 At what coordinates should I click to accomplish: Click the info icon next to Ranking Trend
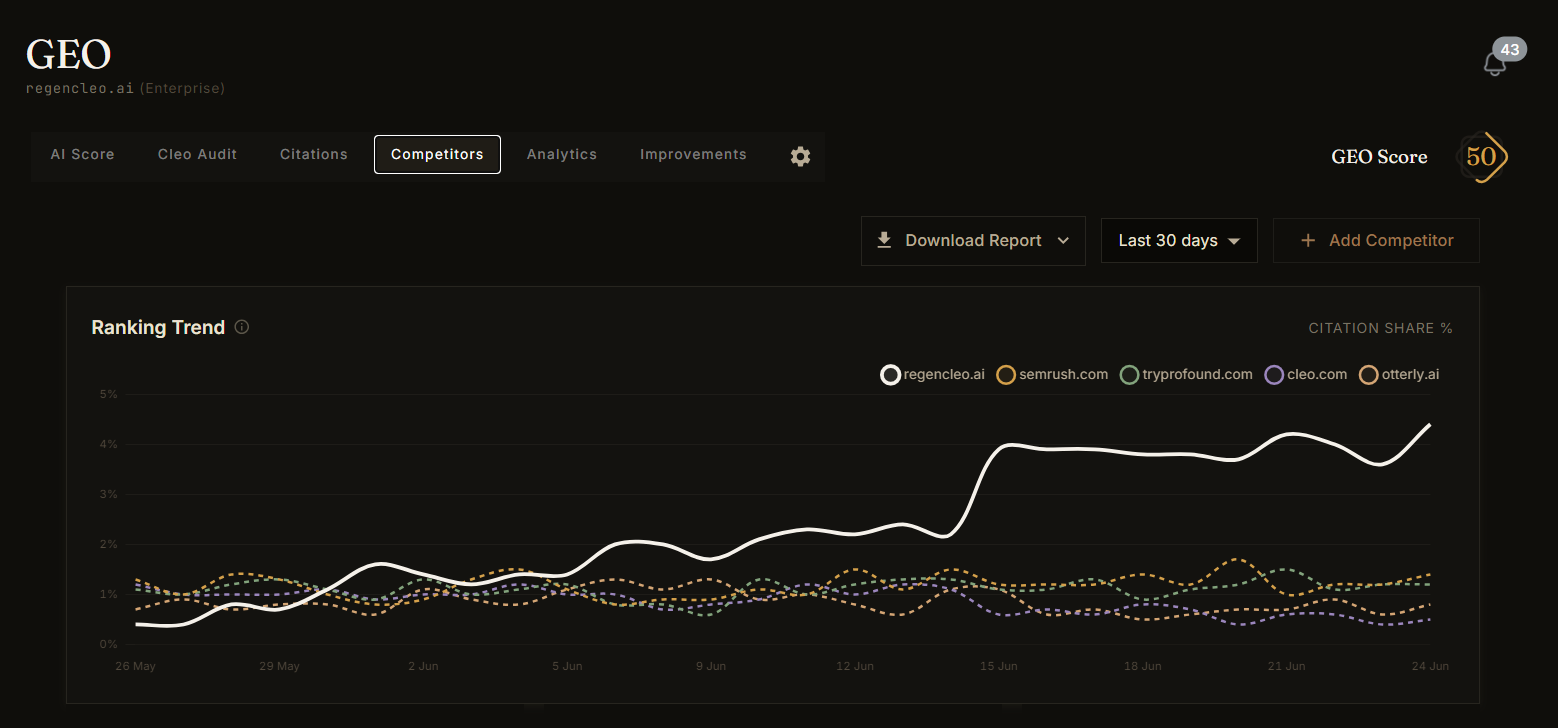click(241, 327)
